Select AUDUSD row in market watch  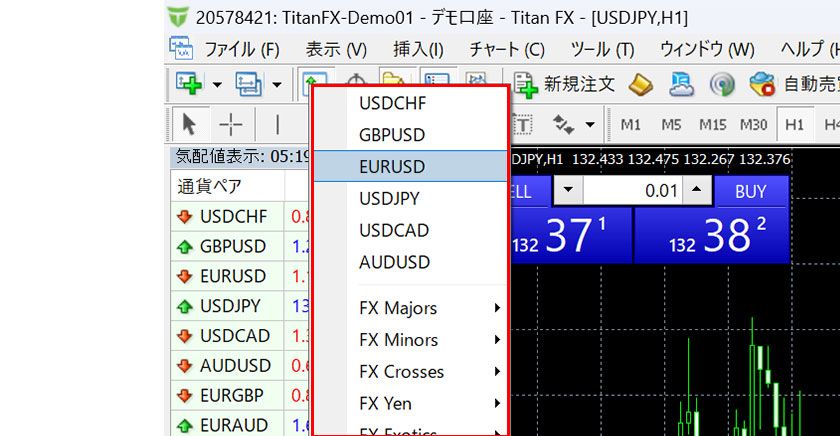pyautogui.click(x=240, y=365)
